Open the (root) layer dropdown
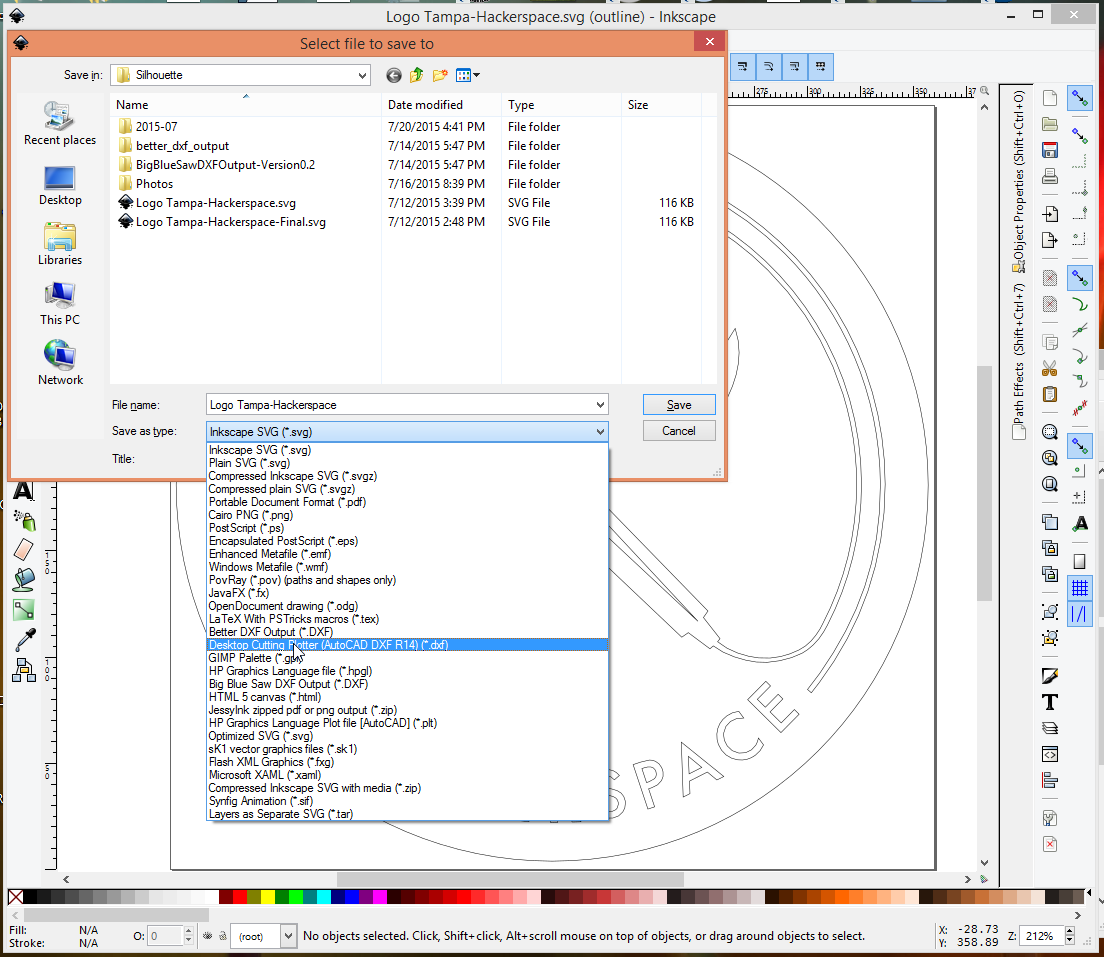Viewport: 1104px width, 957px height. (288, 936)
